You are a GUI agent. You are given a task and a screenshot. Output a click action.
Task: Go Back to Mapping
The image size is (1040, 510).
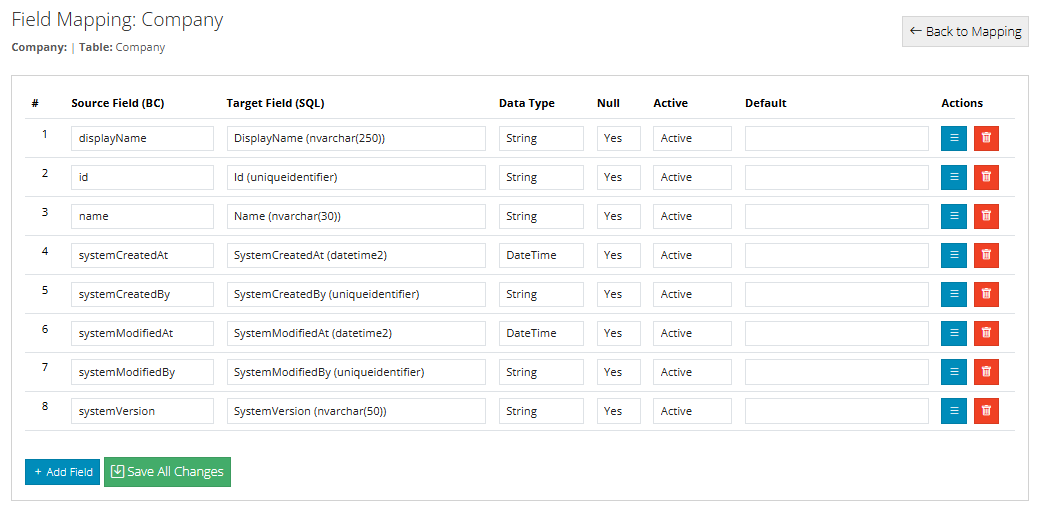965,31
